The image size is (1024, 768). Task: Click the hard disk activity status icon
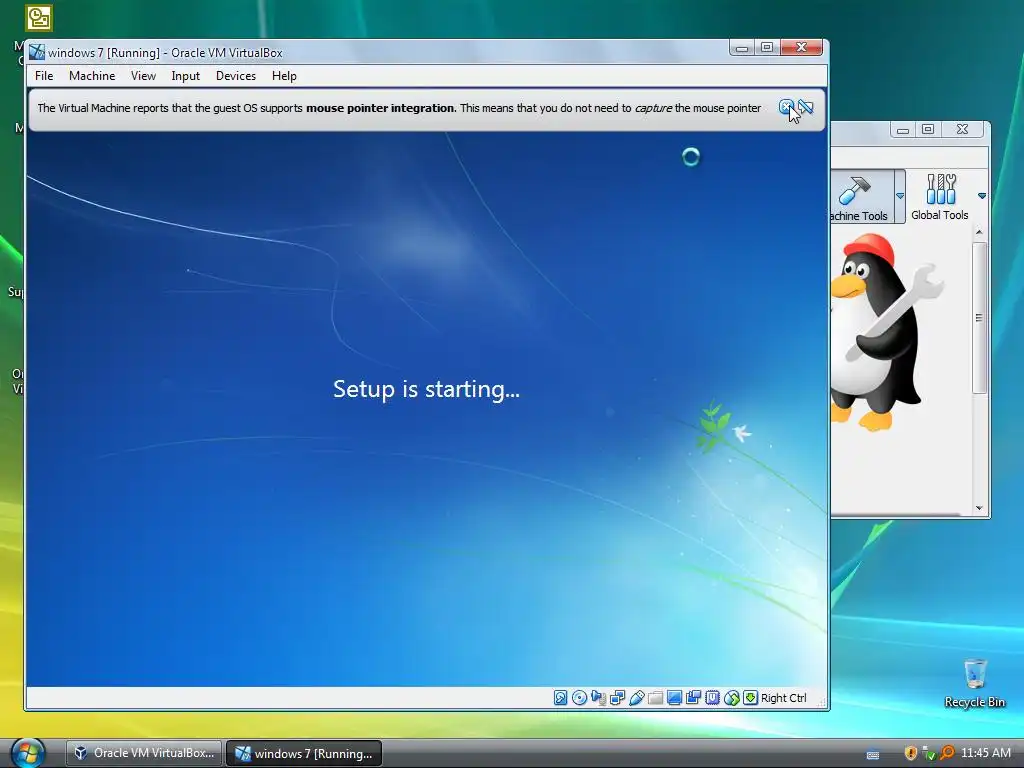560,698
